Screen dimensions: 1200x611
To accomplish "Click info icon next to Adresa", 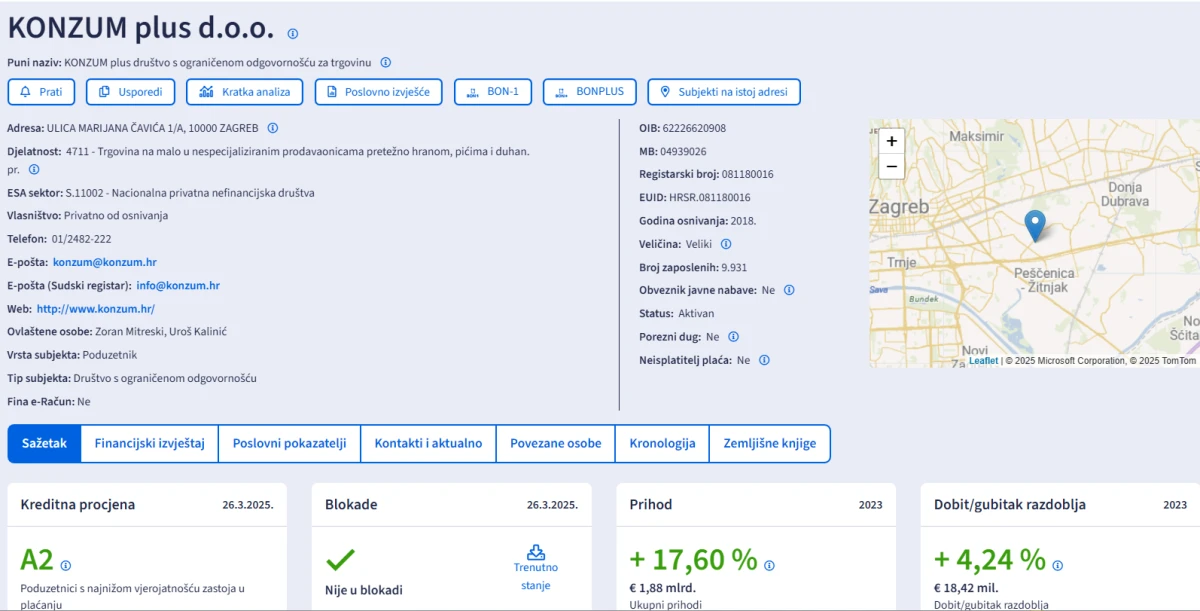I will tap(273, 128).
